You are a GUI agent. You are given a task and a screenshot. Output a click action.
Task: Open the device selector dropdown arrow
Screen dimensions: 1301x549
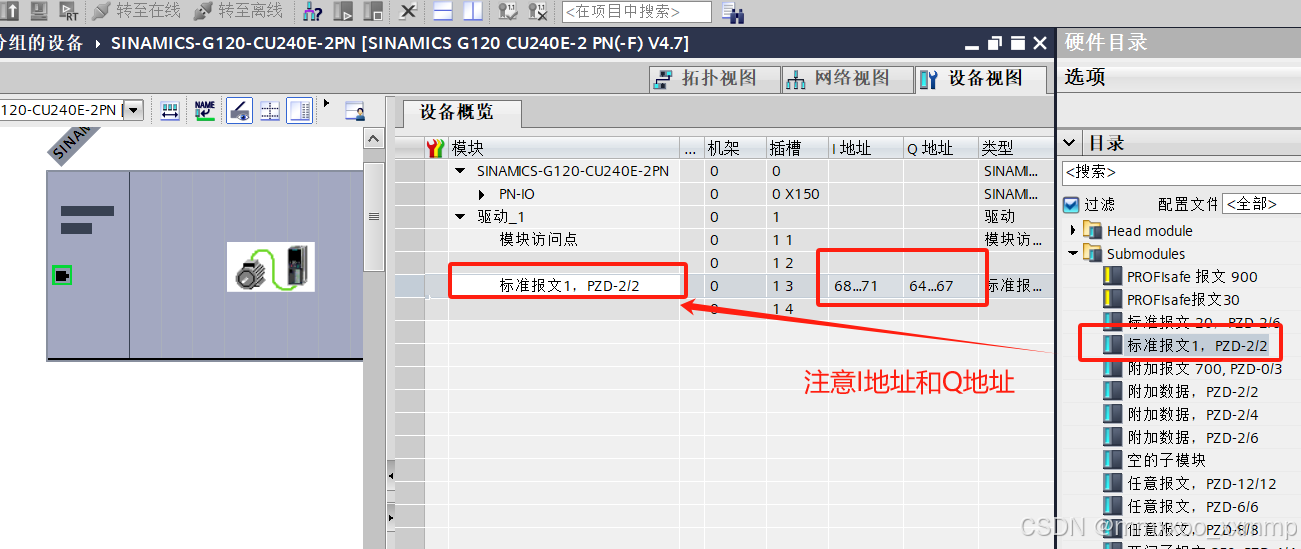[x=133, y=110]
